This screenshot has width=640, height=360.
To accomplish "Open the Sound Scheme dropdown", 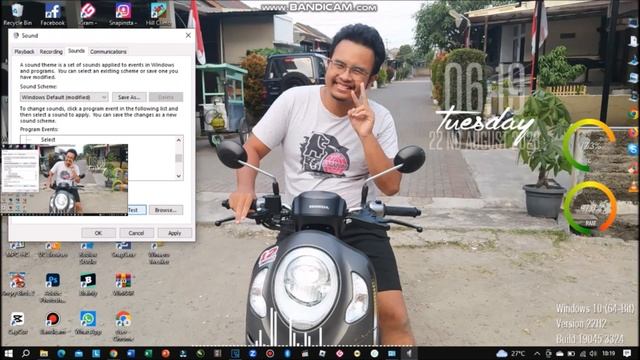I will pos(64,97).
